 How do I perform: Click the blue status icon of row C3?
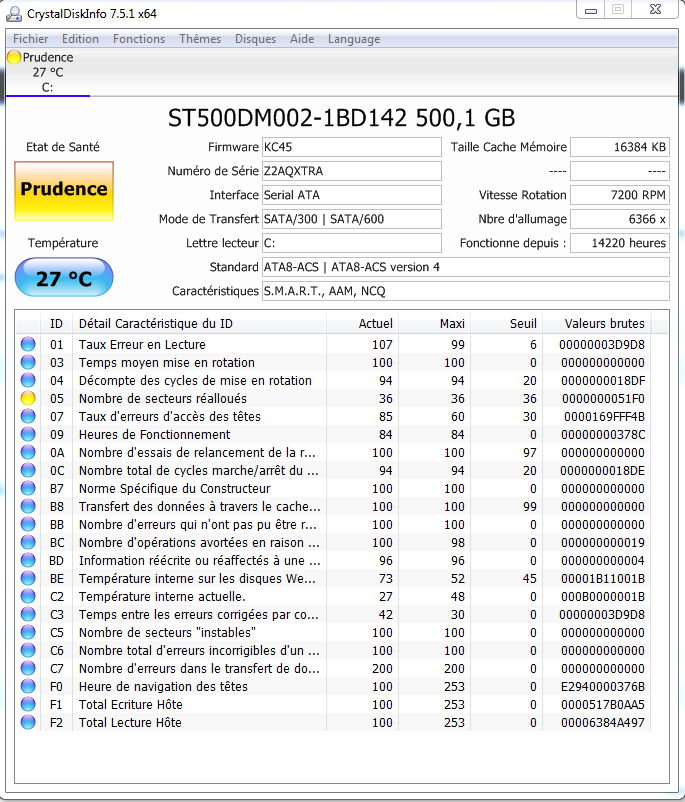[x=28, y=614]
